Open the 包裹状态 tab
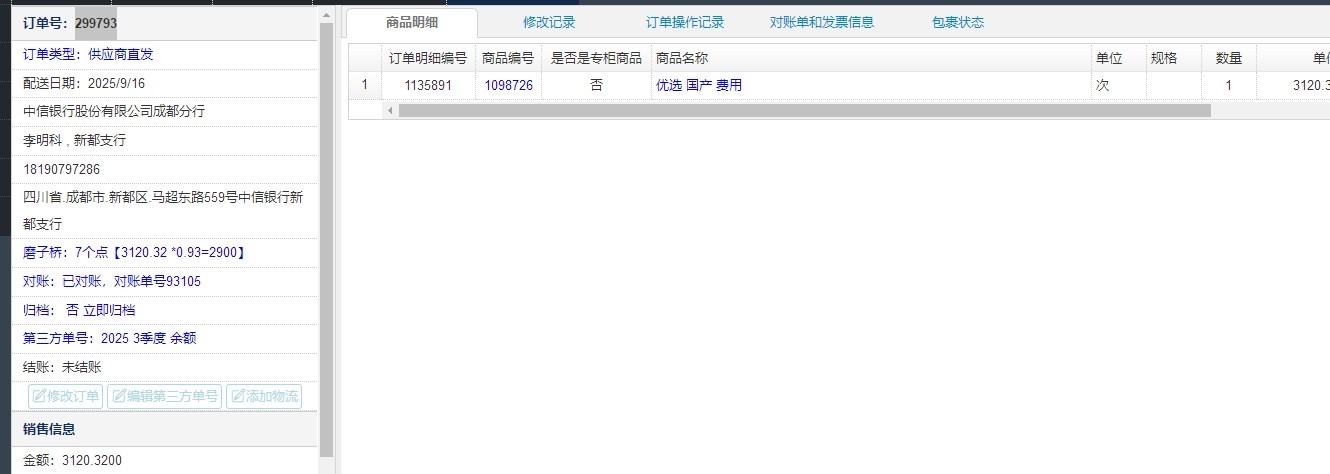This screenshot has height=474, width=1330. (x=957, y=22)
